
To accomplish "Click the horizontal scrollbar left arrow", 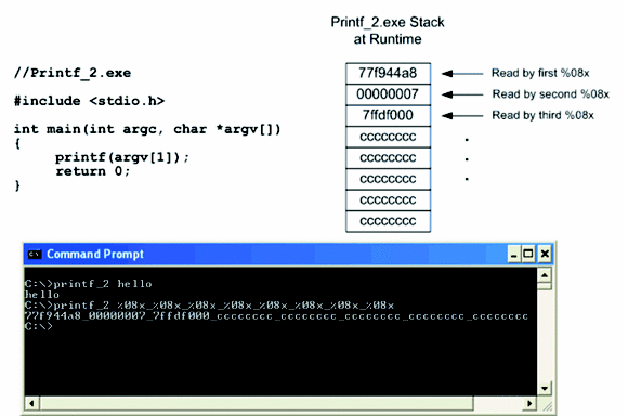I will click(x=32, y=404).
